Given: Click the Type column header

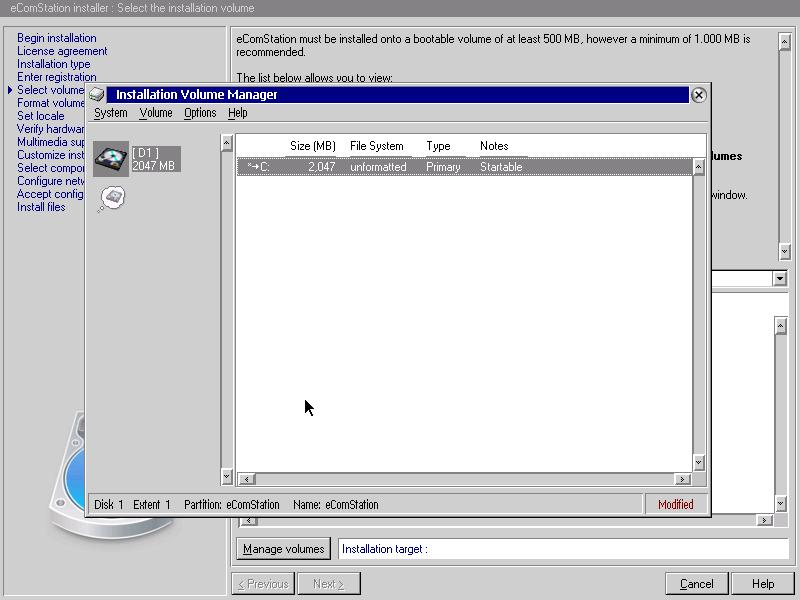Looking at the screenshot, I should 438,146.
